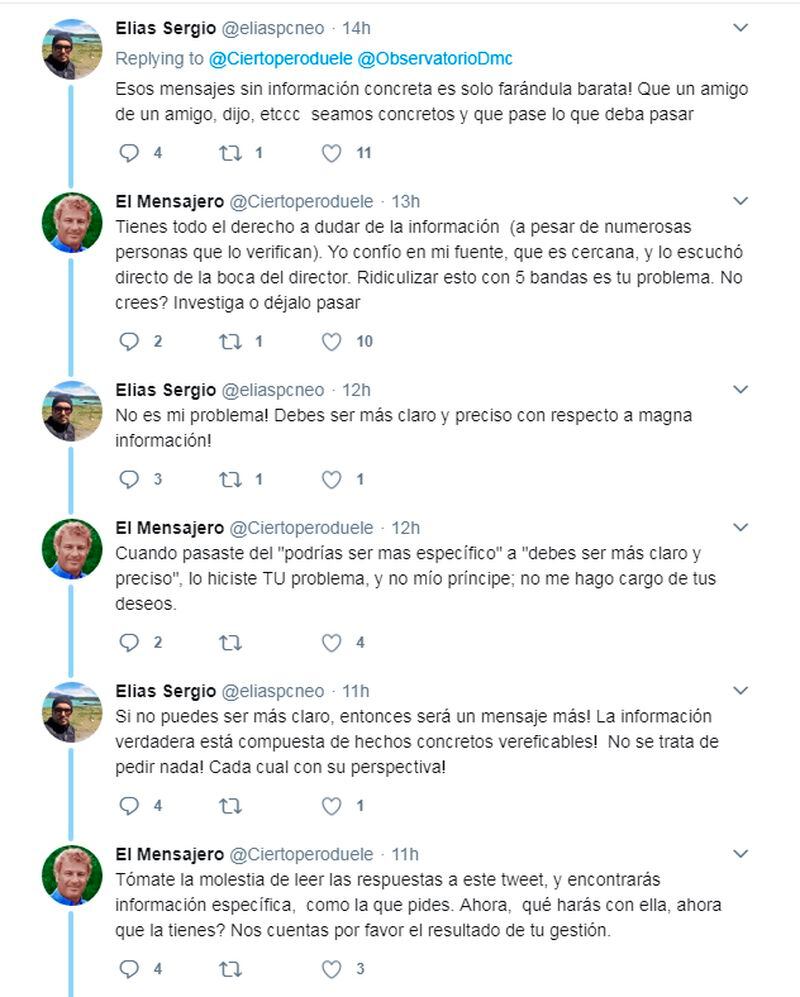Open the 12h timestamp of Elias Sergio's tweet
The height and width of the screenshot is (997, 800).
pyautogui.click(x=356, y=390)
